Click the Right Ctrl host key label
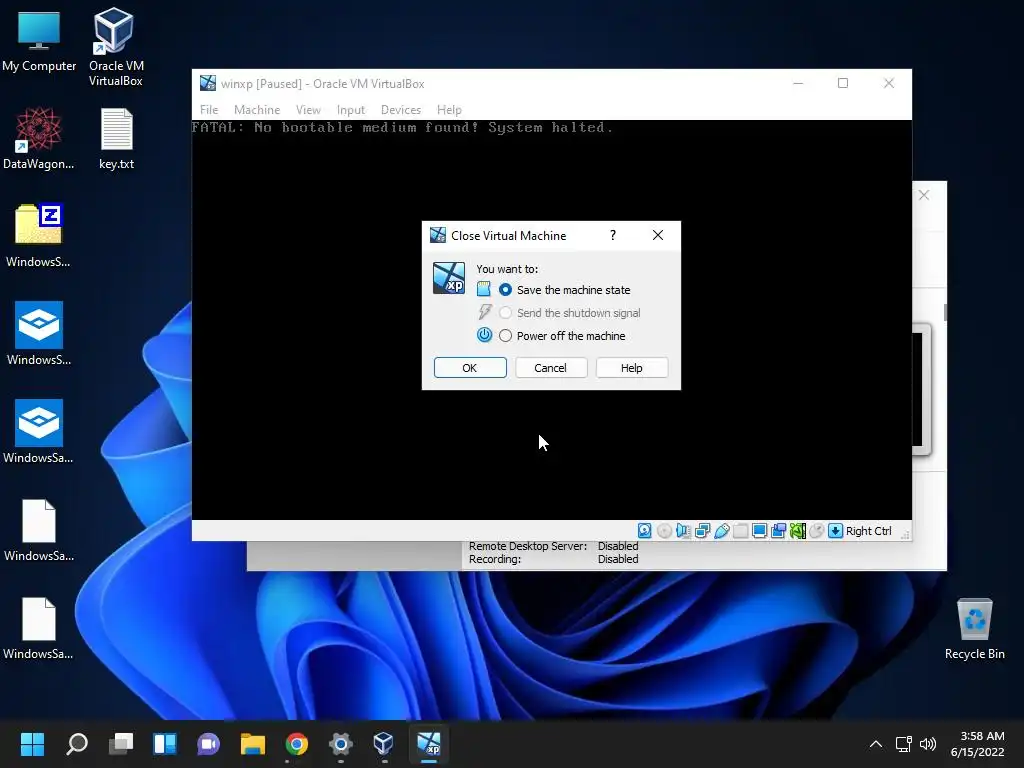1024x768 pixels. pos(869,531)
